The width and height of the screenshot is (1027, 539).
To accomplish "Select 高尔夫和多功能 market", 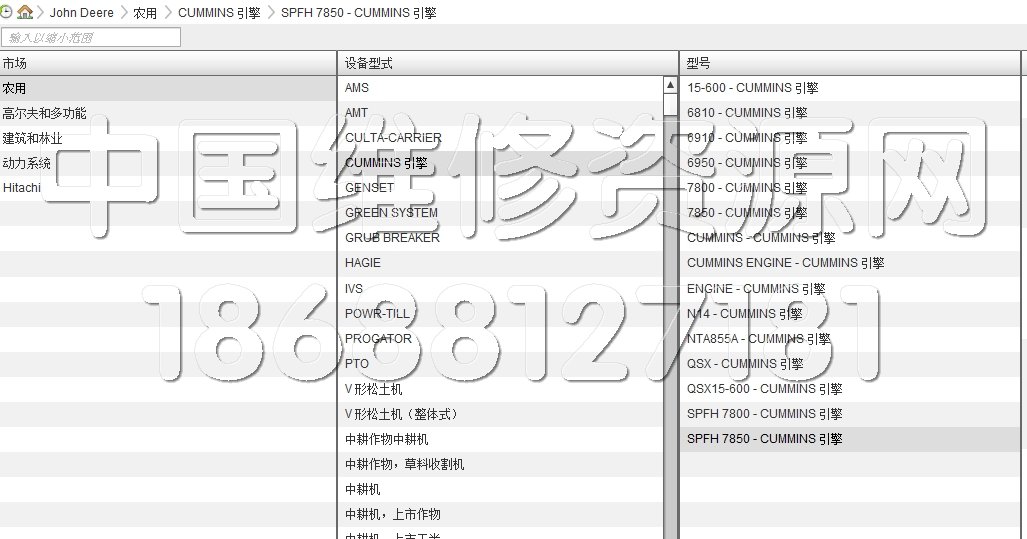I will point(44,113).
